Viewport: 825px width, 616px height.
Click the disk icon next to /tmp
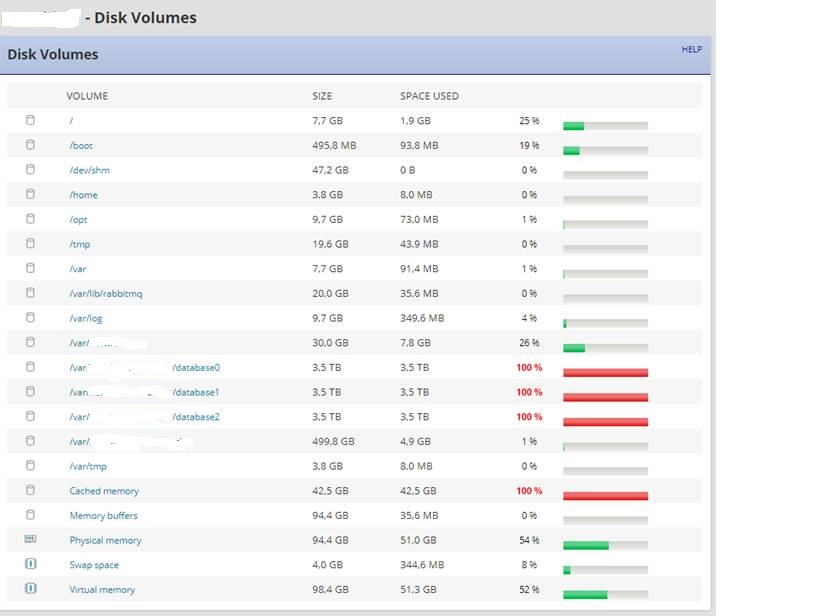pos(31,243)
